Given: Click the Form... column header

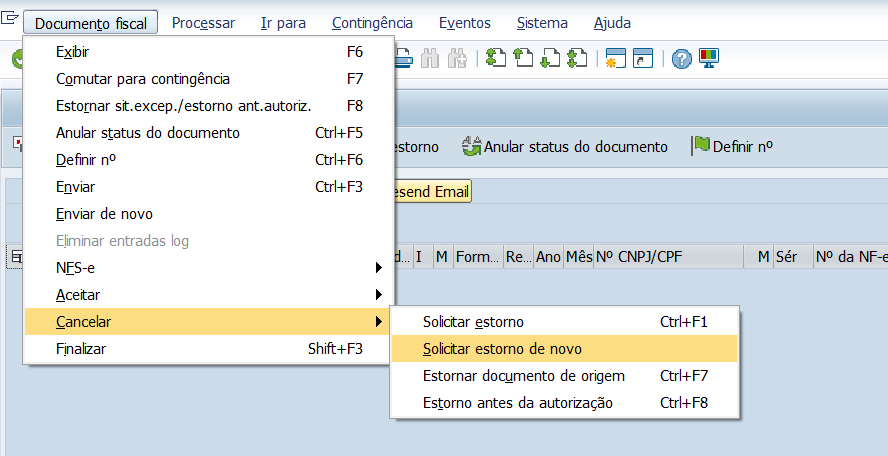Looking at the screenshot, I should 479,257.
